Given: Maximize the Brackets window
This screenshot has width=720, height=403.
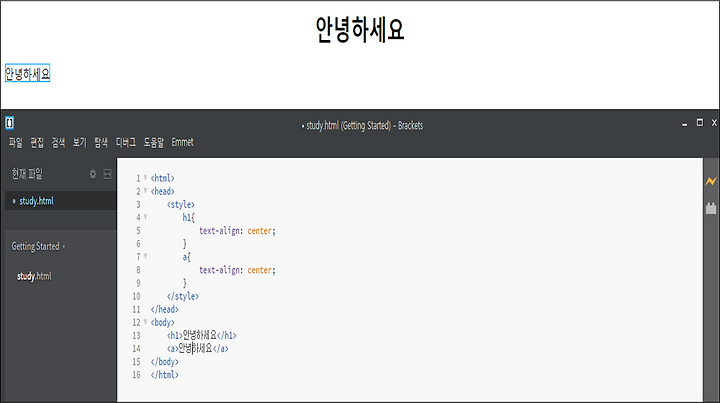Looking at the screenshot, I should point(700,123).
